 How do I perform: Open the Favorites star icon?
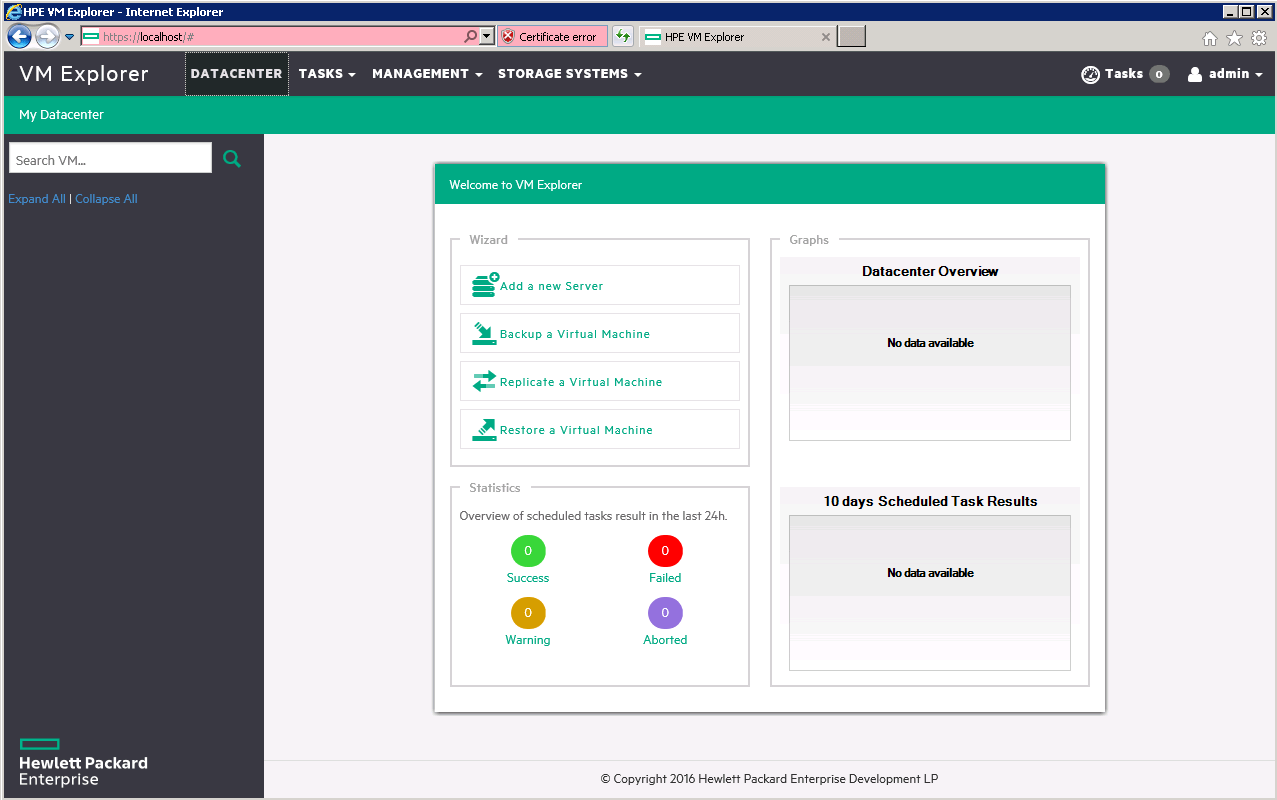1235,38
